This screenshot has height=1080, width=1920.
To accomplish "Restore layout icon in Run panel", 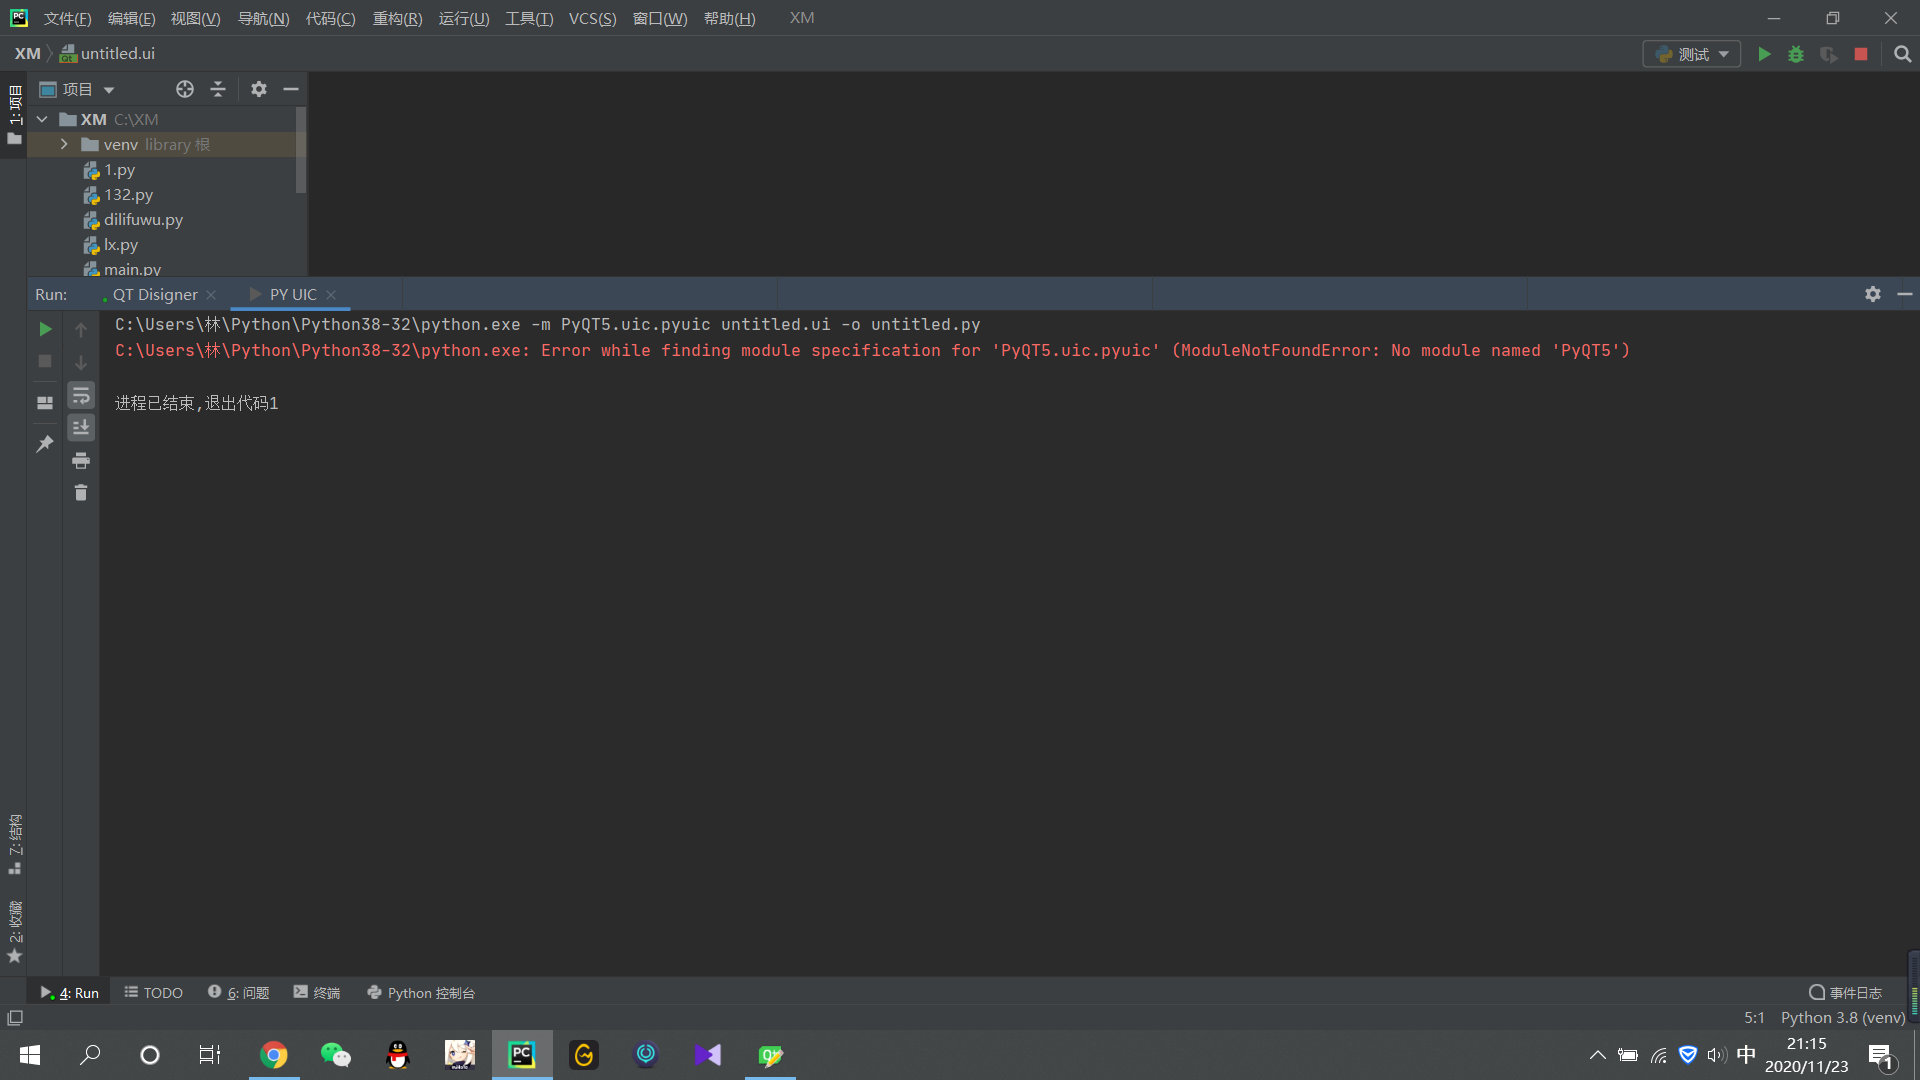I will (45, 403).
